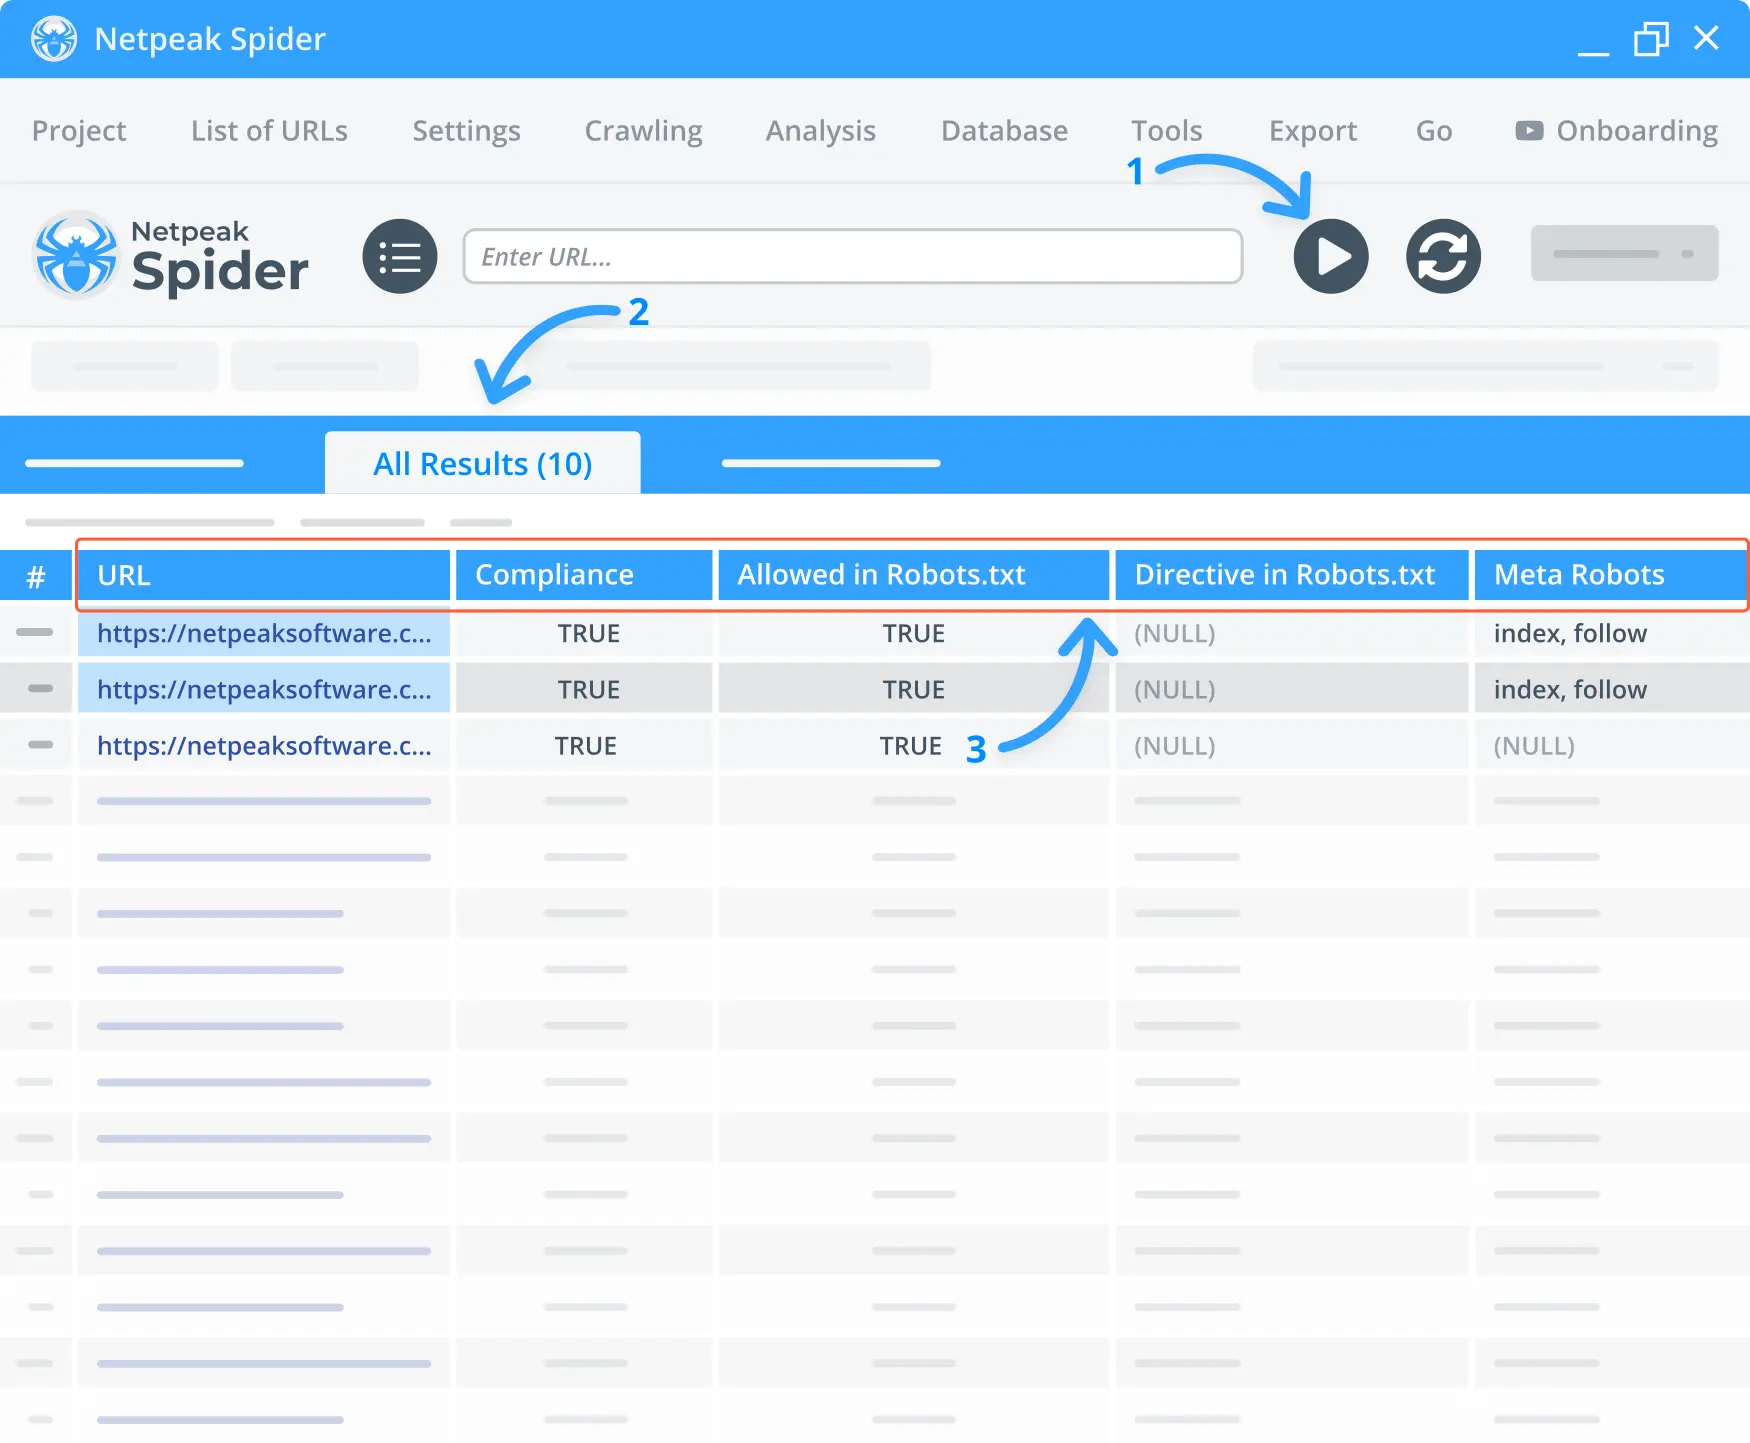Select Allowed in Robots.txt TRUE in first row

(x=913, y=633)
